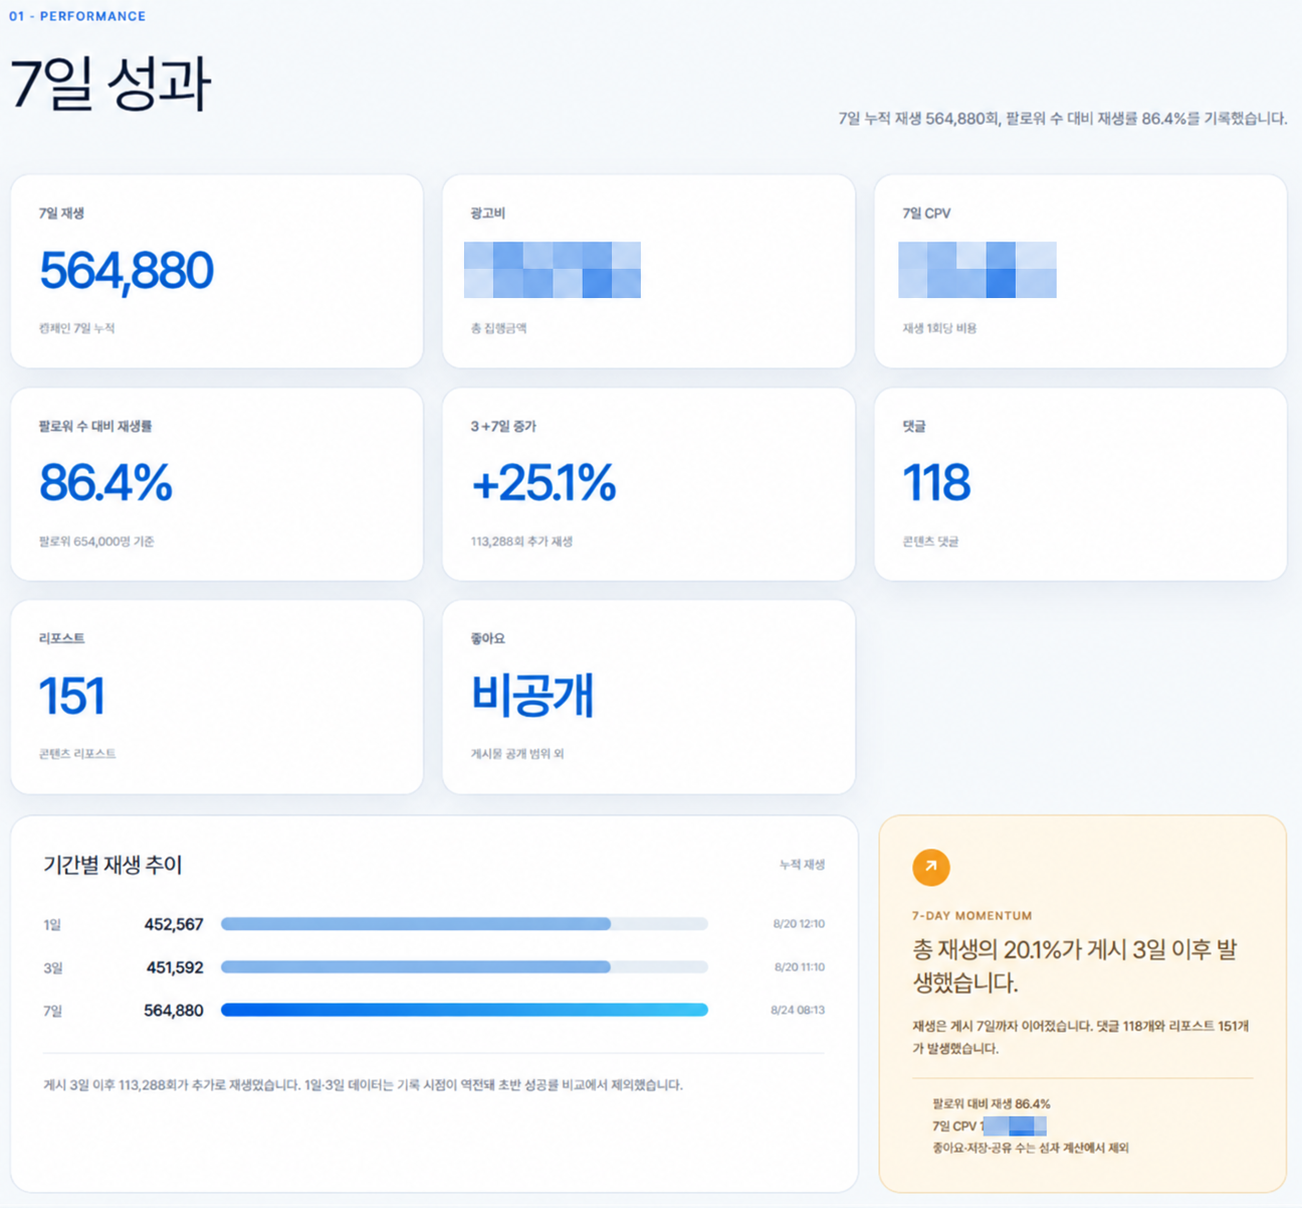
Task: Click the 기간별 재생 추이 chart title
Action: point(113,865)
